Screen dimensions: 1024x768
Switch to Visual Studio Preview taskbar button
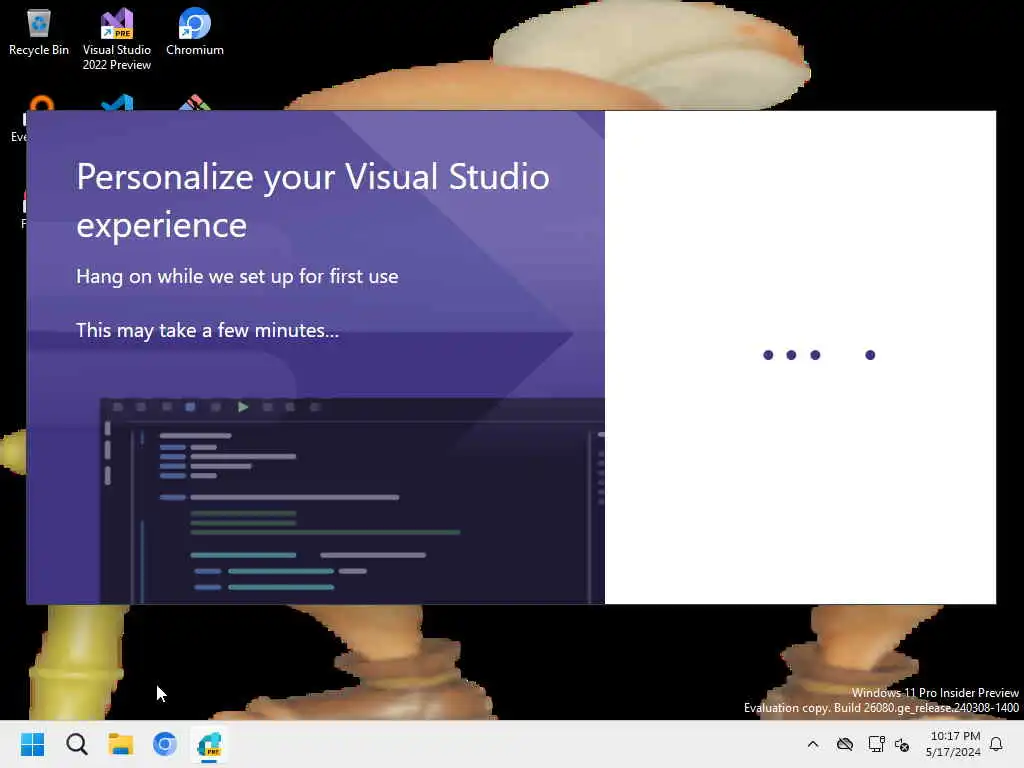click(x=209, y=744)
